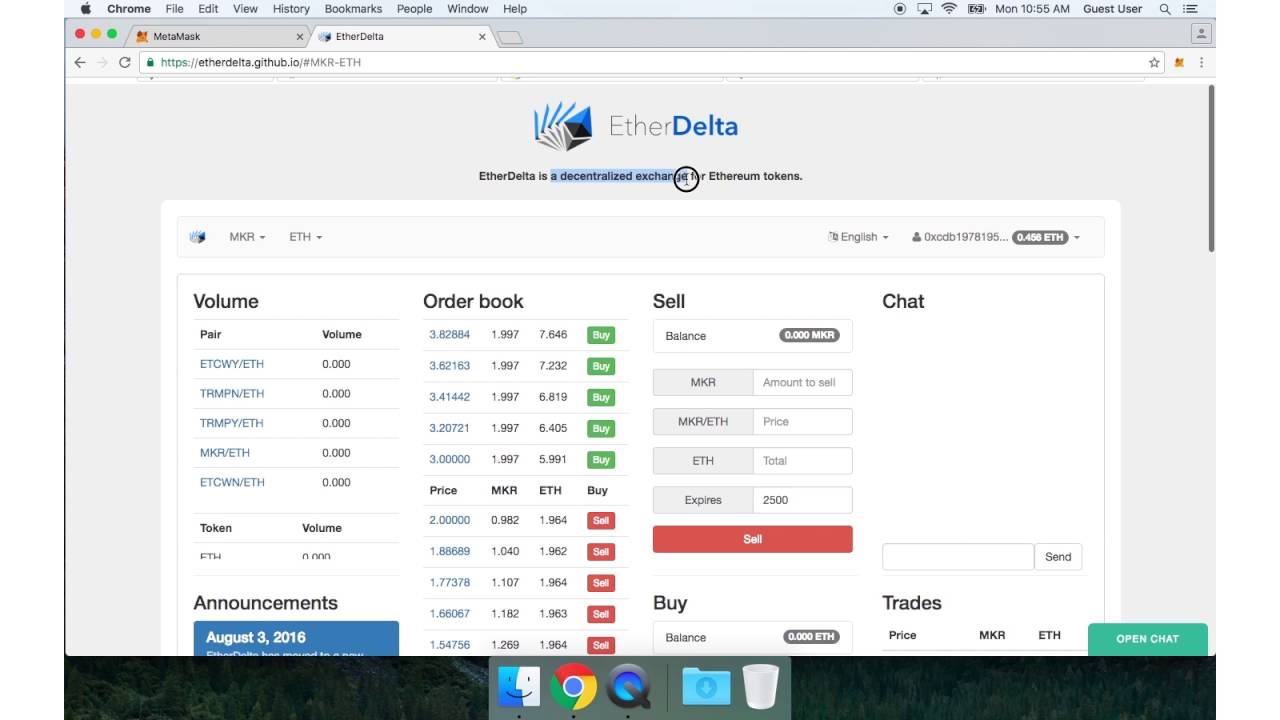The height and width of the screenshot is (720, 1280).
Task: Click Buy on the 3.00000 order
Action: coord(600,460)
